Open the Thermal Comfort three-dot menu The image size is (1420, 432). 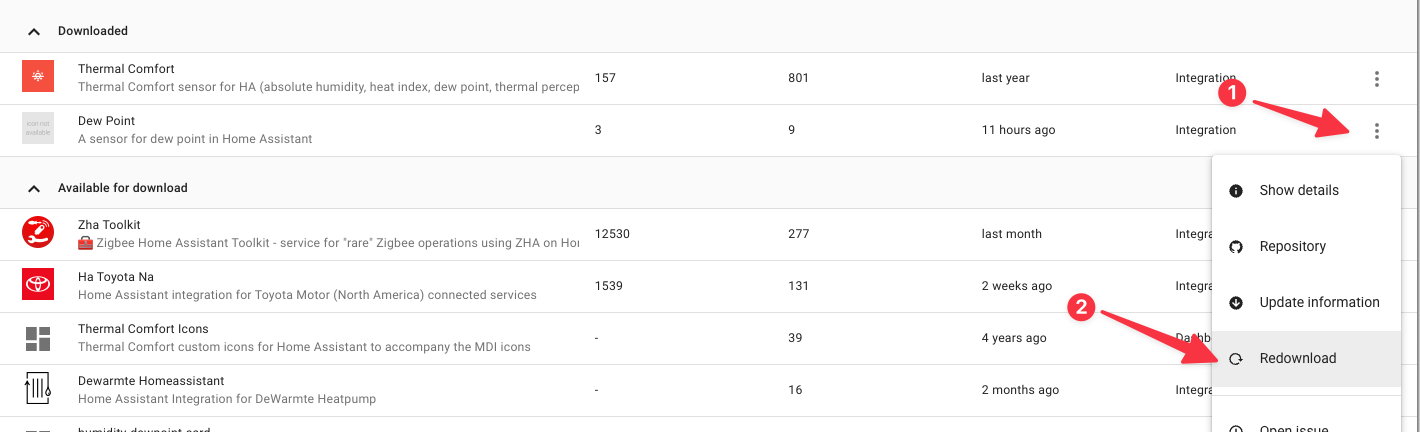point(1377,79)
